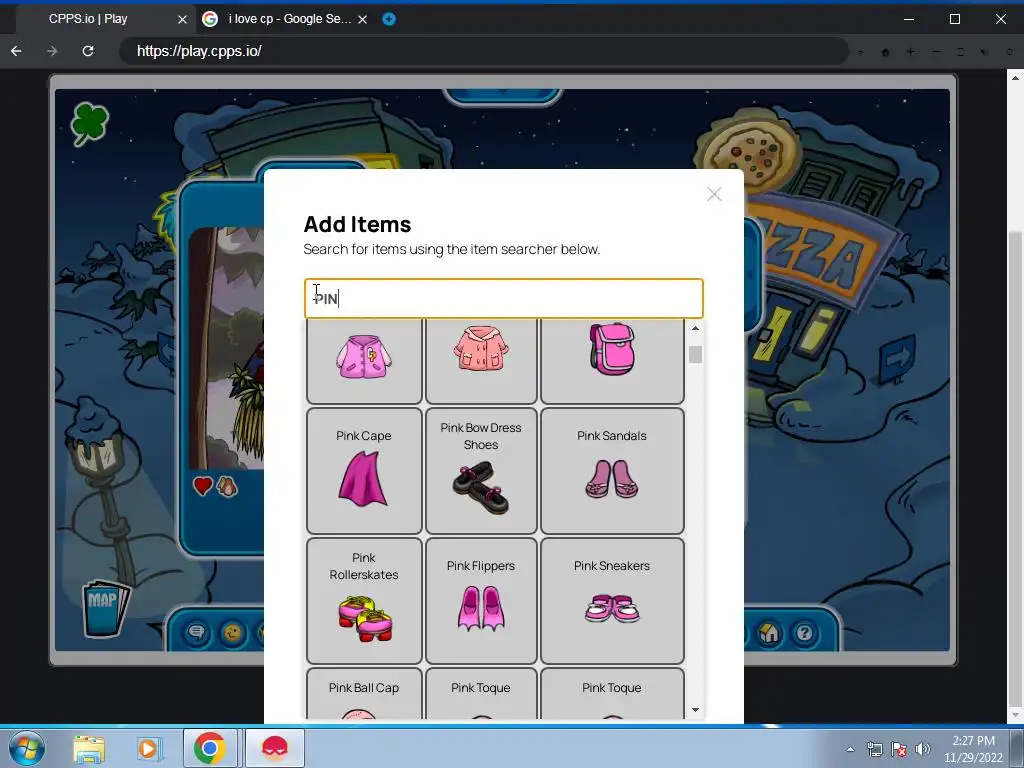1024x768 pixels.
Task: Open the red mask app in taskbar
Action: tap(275, 748)
